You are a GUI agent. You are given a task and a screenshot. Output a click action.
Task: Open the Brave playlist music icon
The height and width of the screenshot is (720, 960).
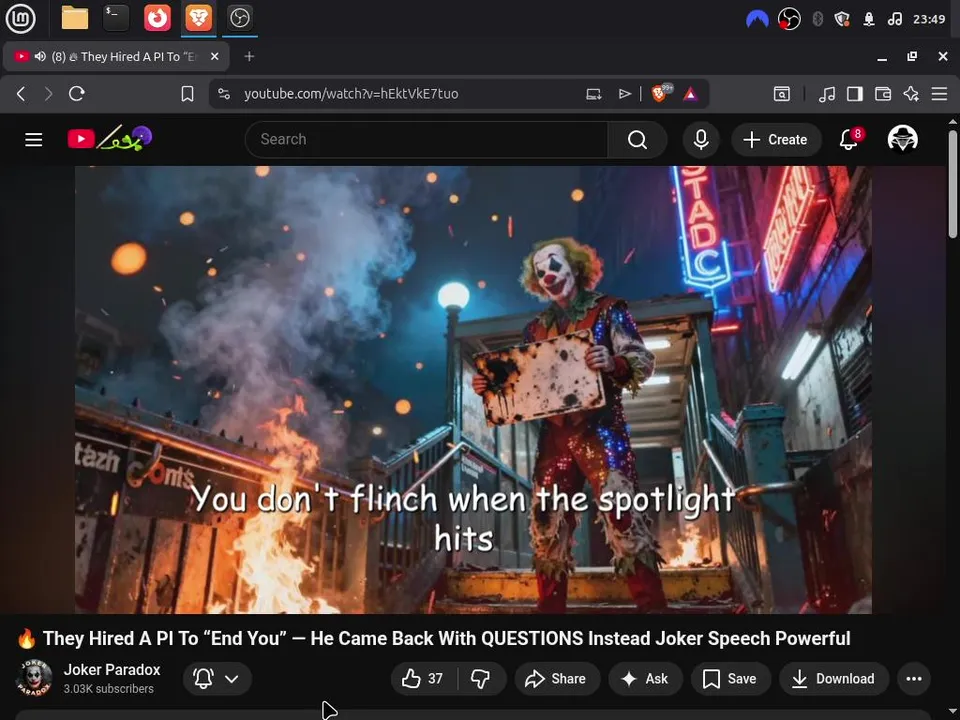827,94
